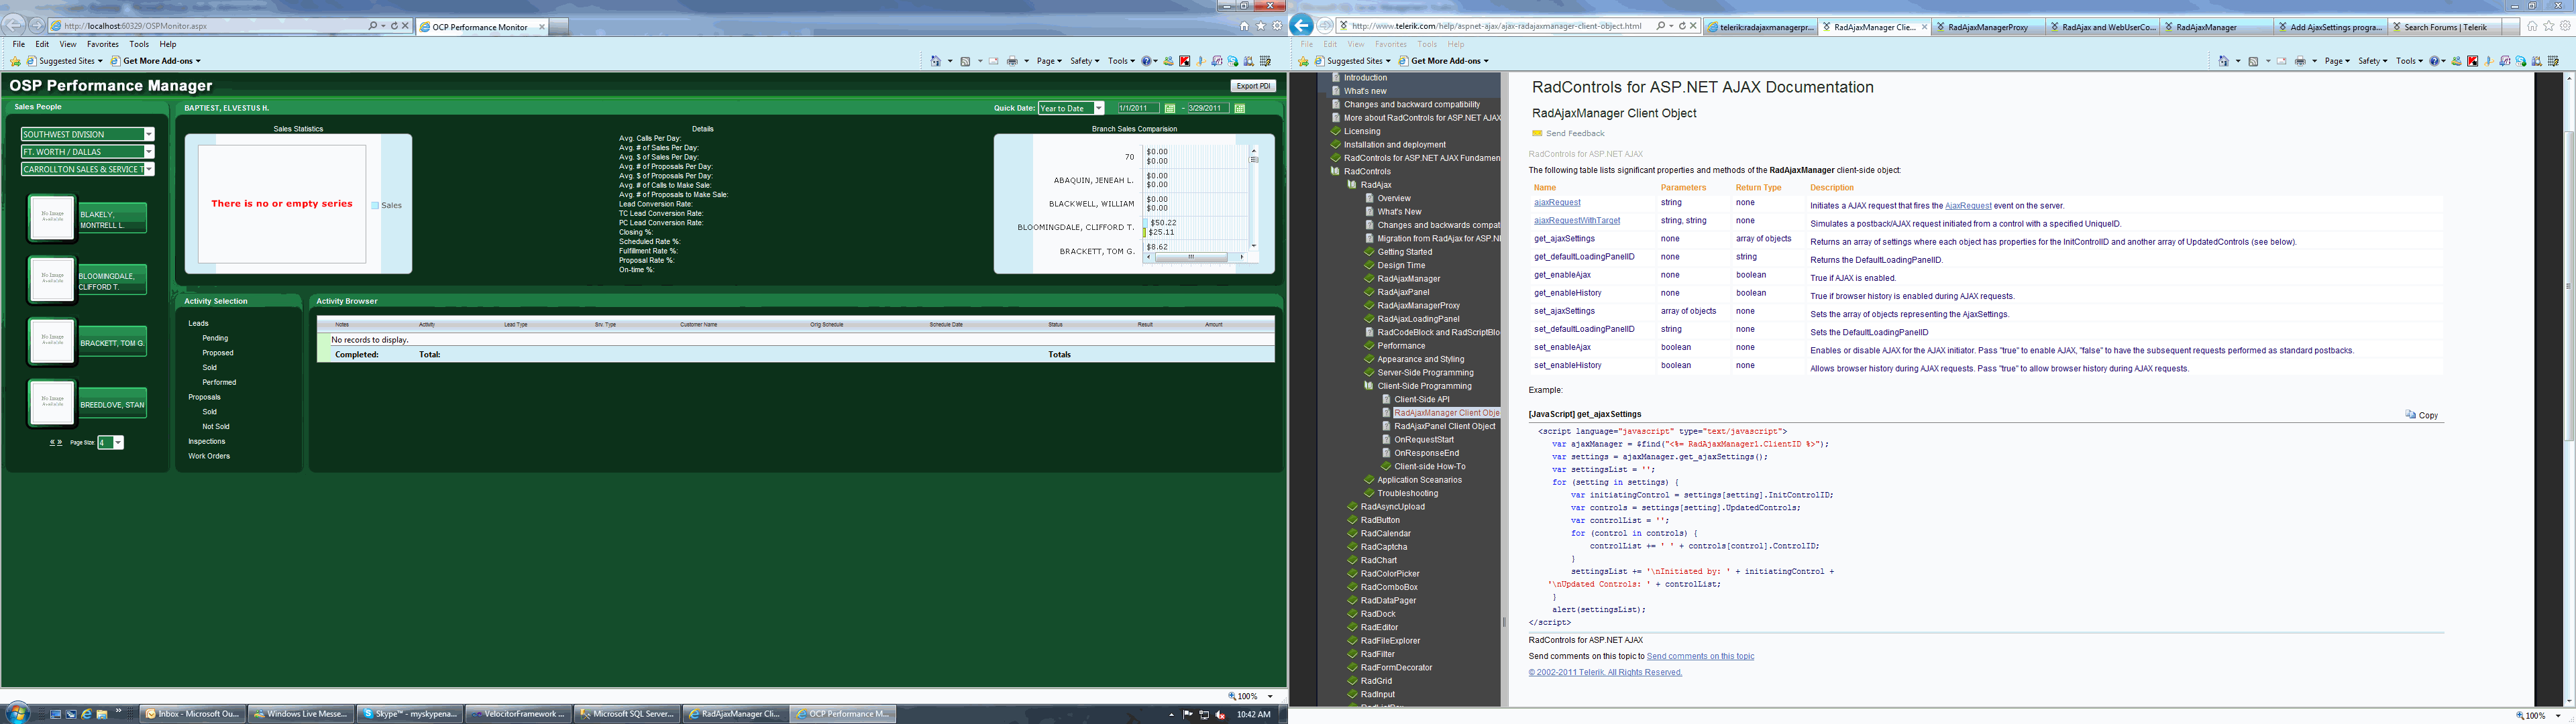This screenshot has width=2576, height=724.
Task: Open the OnRequestStart topic in the tree
Action: coord(1424,439)
